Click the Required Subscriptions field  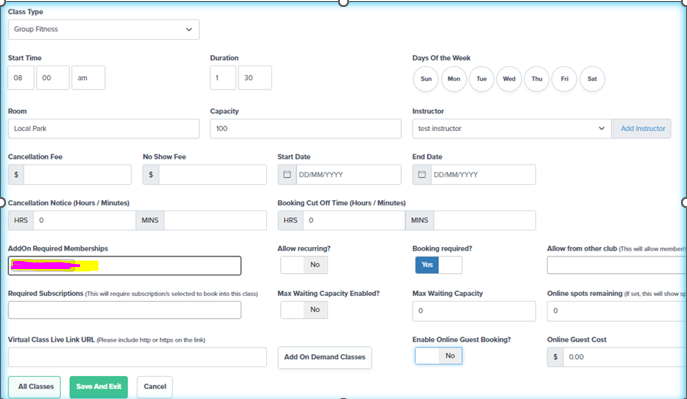click(x=124, y=310)
